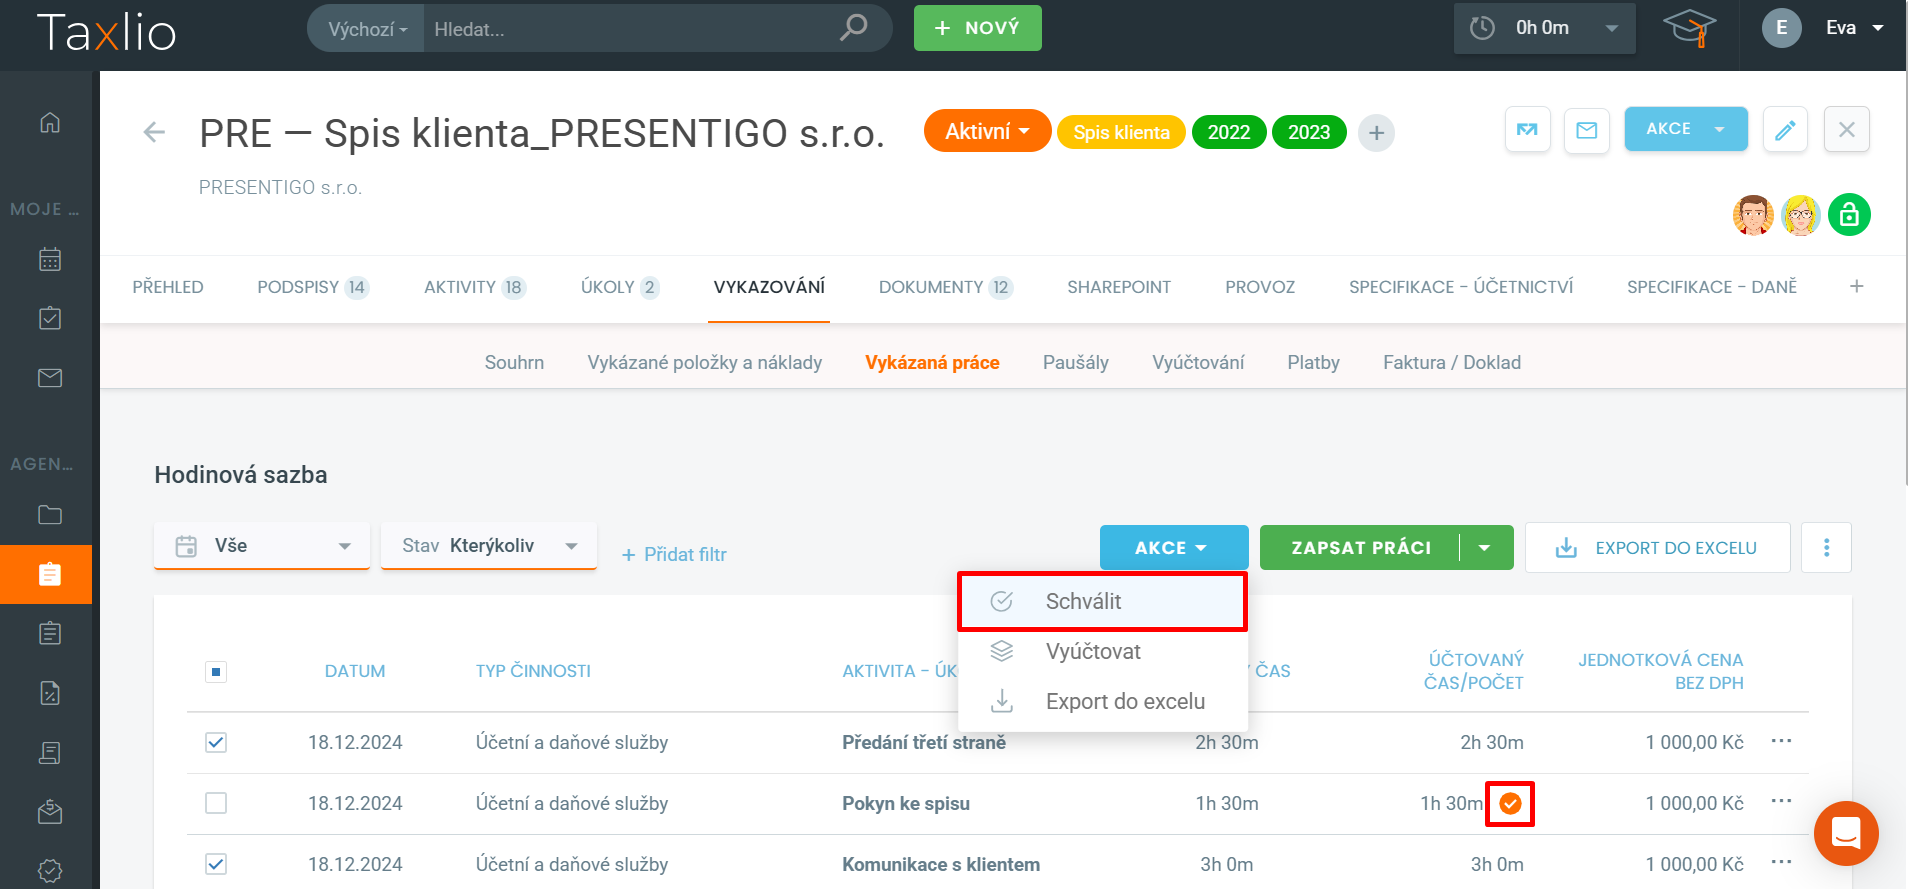Open the calendar icon in sidebar
This screenshot has height=889, width=1908.
pyautogui.click(x=50, y=259)
